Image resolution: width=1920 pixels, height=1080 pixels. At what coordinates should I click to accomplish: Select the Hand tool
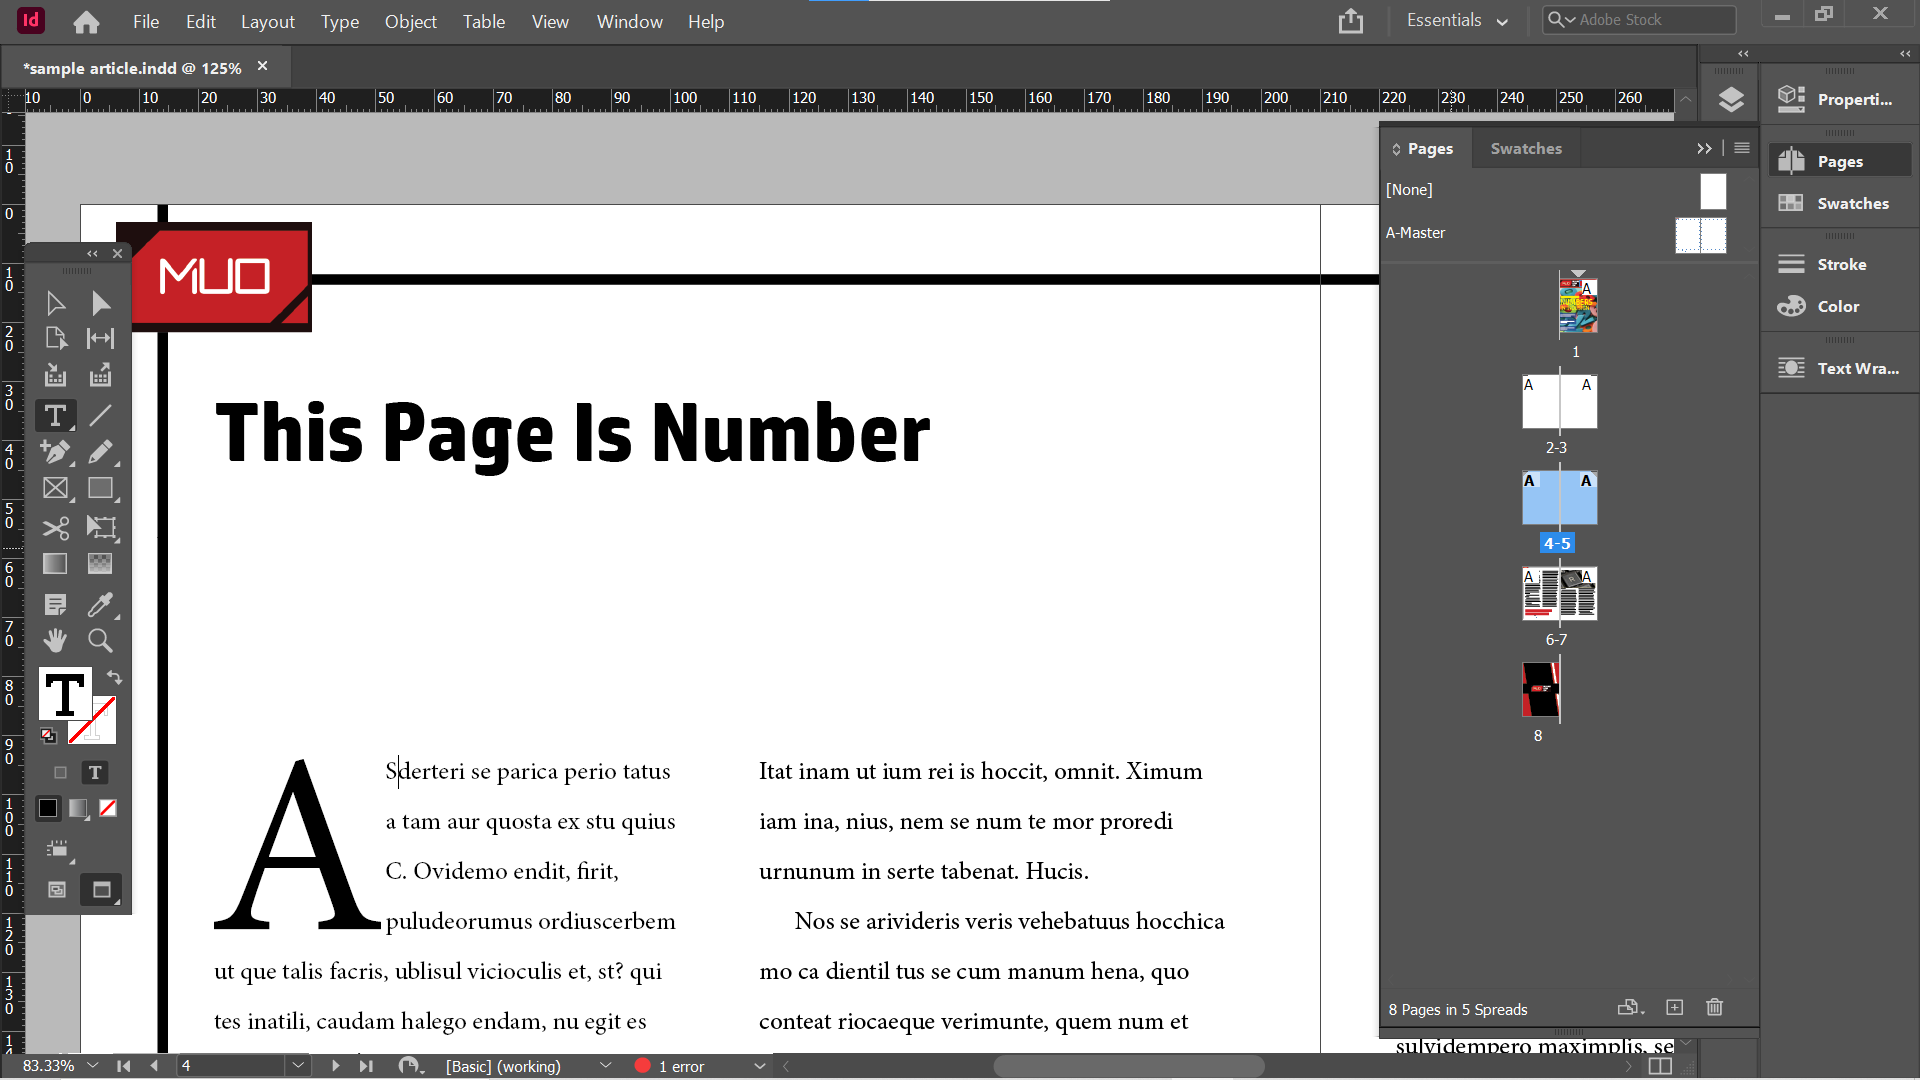click(x=55, y=640)
